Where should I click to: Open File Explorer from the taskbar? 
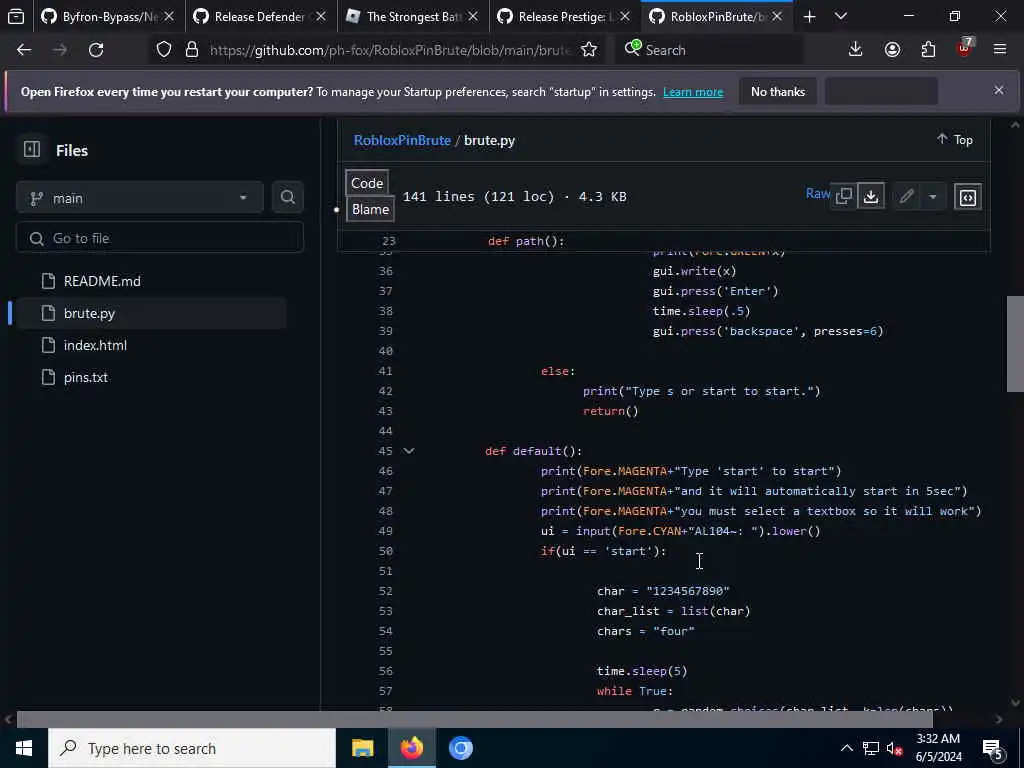coord(362,748)
